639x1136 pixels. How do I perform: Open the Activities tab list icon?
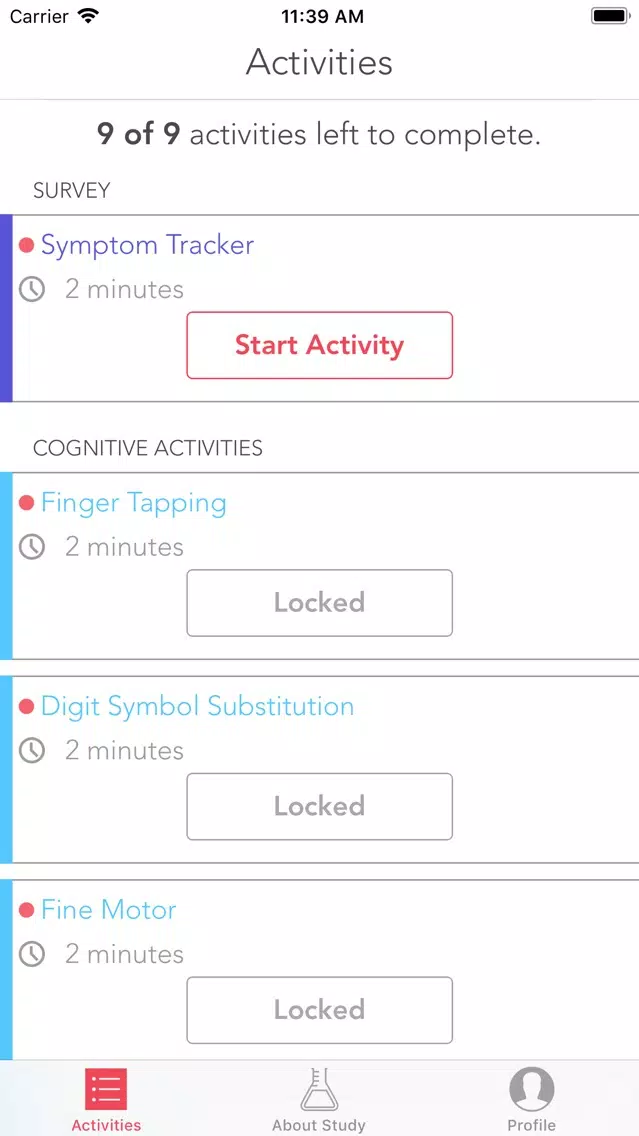point(106,1089)
